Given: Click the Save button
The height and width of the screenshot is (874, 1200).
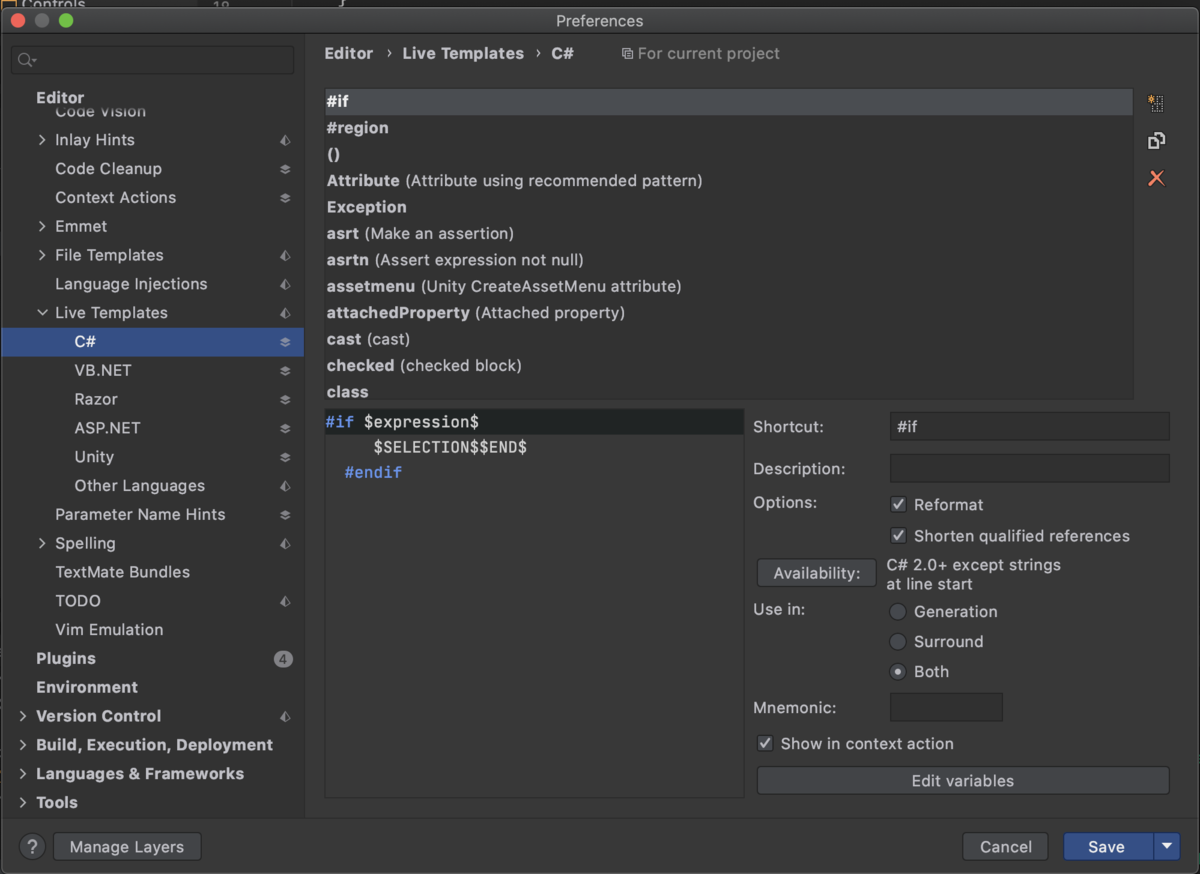Looking at the screenshot, I should click(1108, 847).
